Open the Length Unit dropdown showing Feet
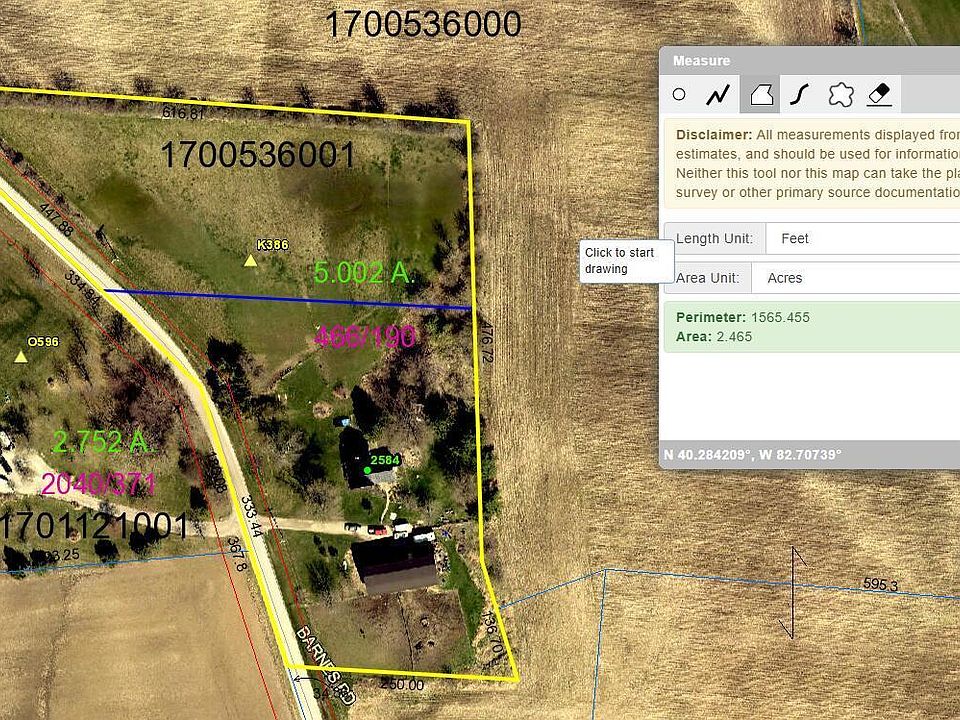 pos(862,238)
